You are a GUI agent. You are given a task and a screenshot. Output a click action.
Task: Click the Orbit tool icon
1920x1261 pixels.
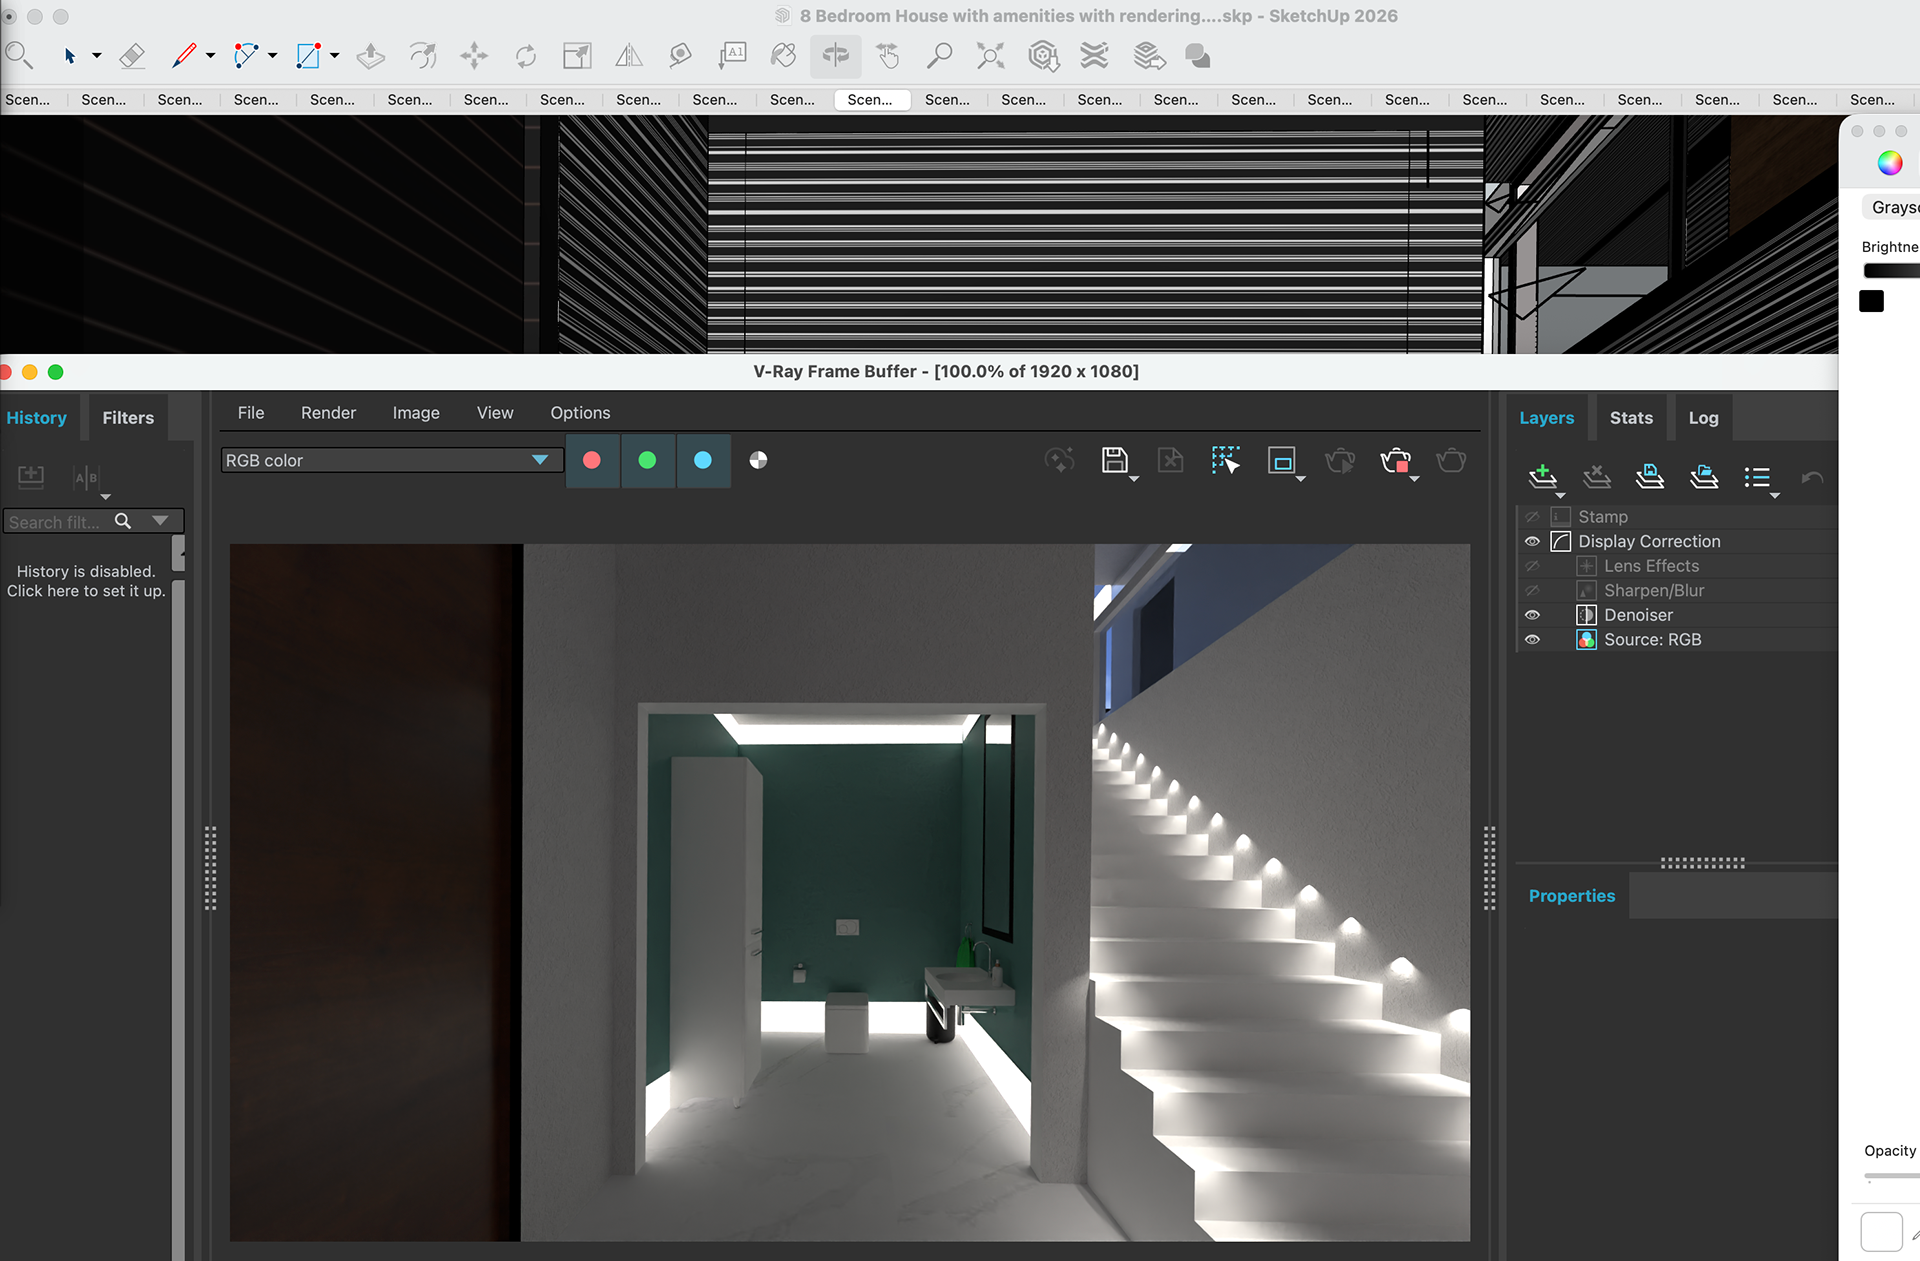tap(836, 56)
